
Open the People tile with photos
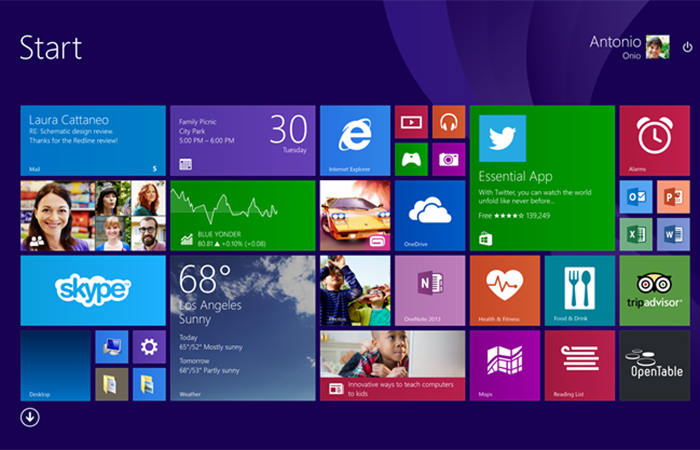coord(93,216)
